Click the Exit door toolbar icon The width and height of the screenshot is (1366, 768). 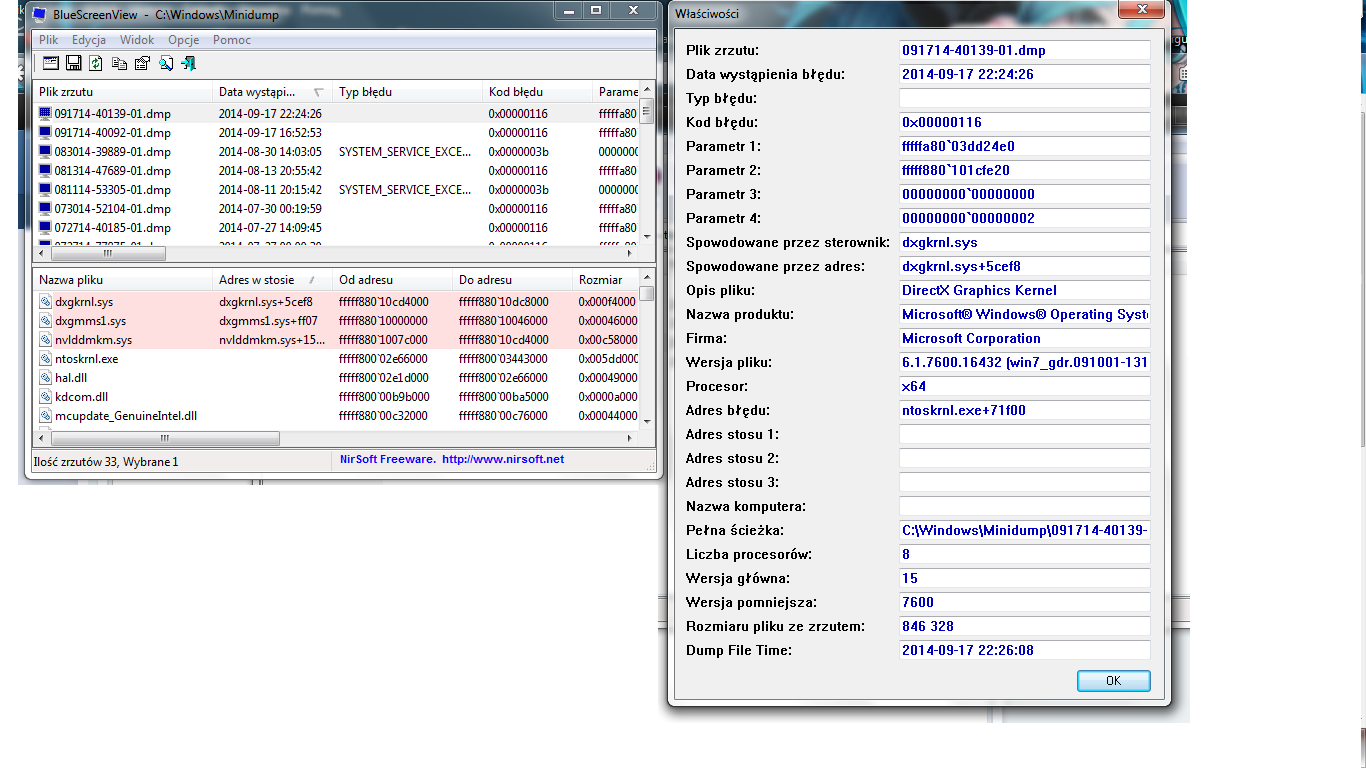188,63
